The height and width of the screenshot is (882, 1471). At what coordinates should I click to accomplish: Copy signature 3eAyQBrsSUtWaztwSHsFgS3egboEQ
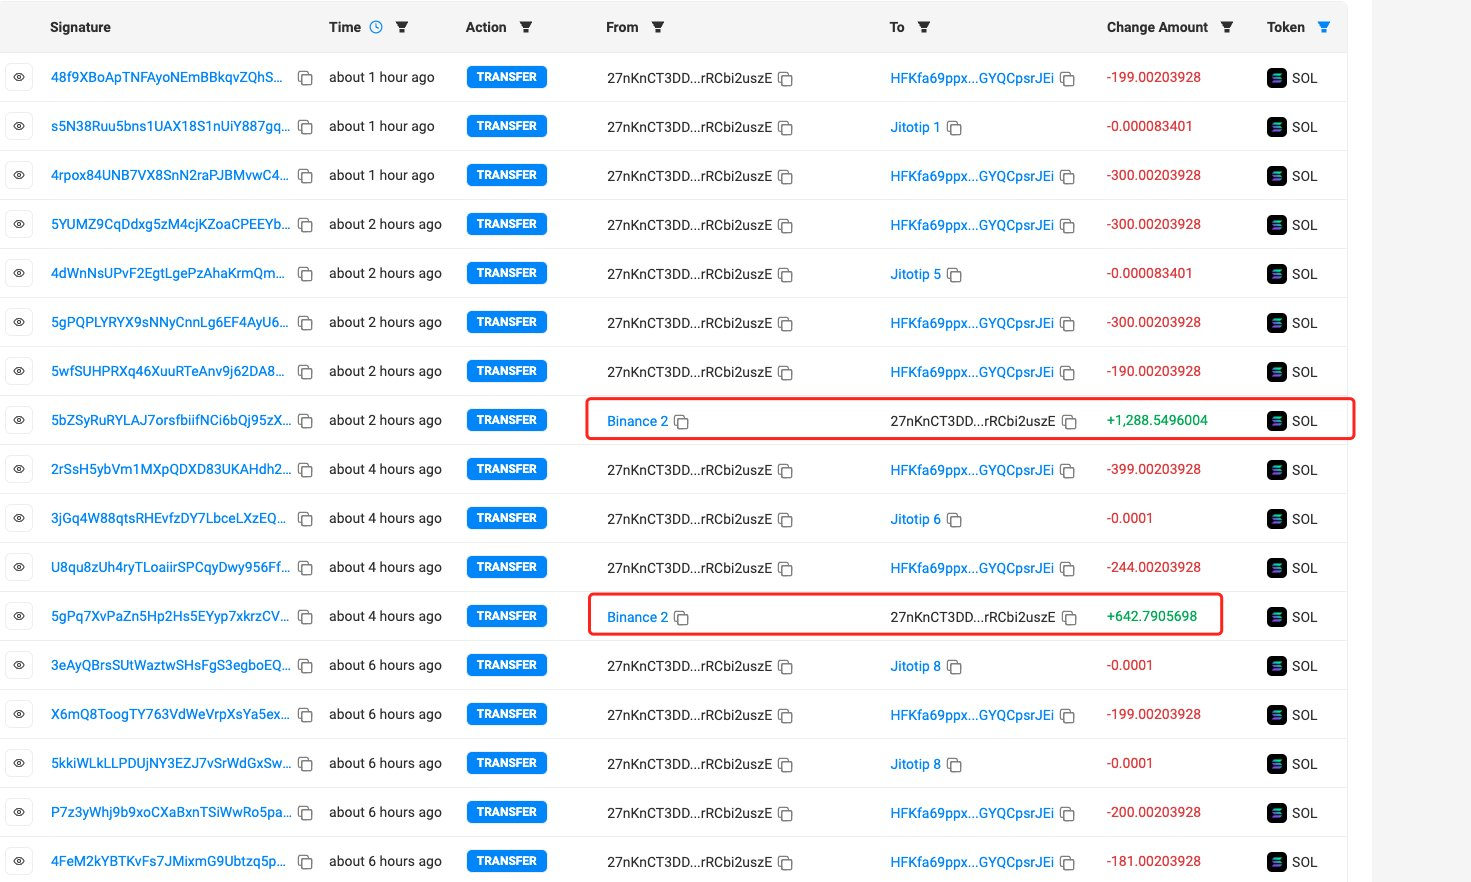306,666
